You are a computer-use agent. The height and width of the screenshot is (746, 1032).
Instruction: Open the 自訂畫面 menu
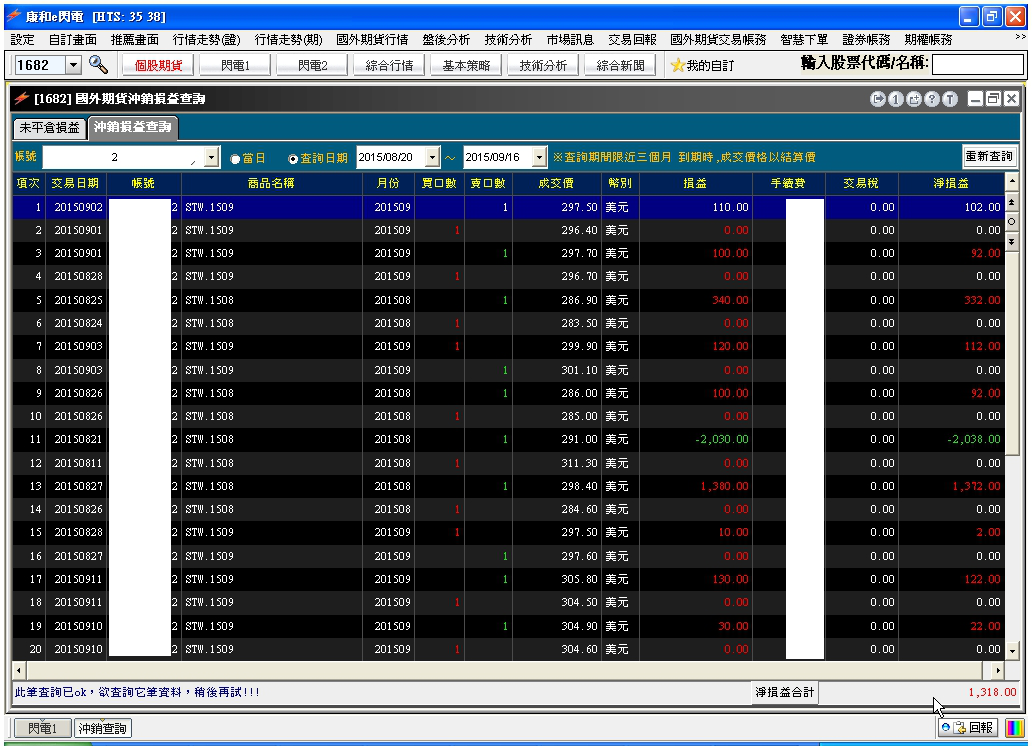point(72,40)
